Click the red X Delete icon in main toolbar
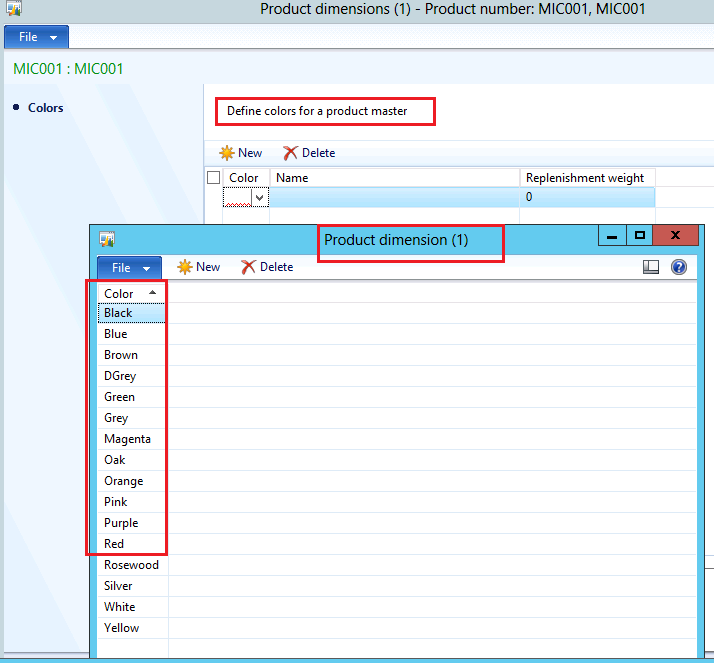714x663 pixels. [290, 153]
